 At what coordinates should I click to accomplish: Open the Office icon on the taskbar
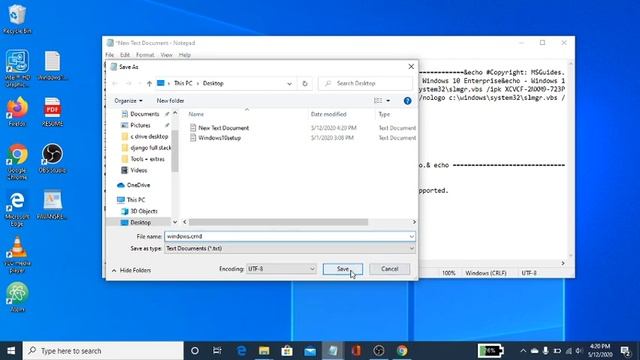(356, 351)
